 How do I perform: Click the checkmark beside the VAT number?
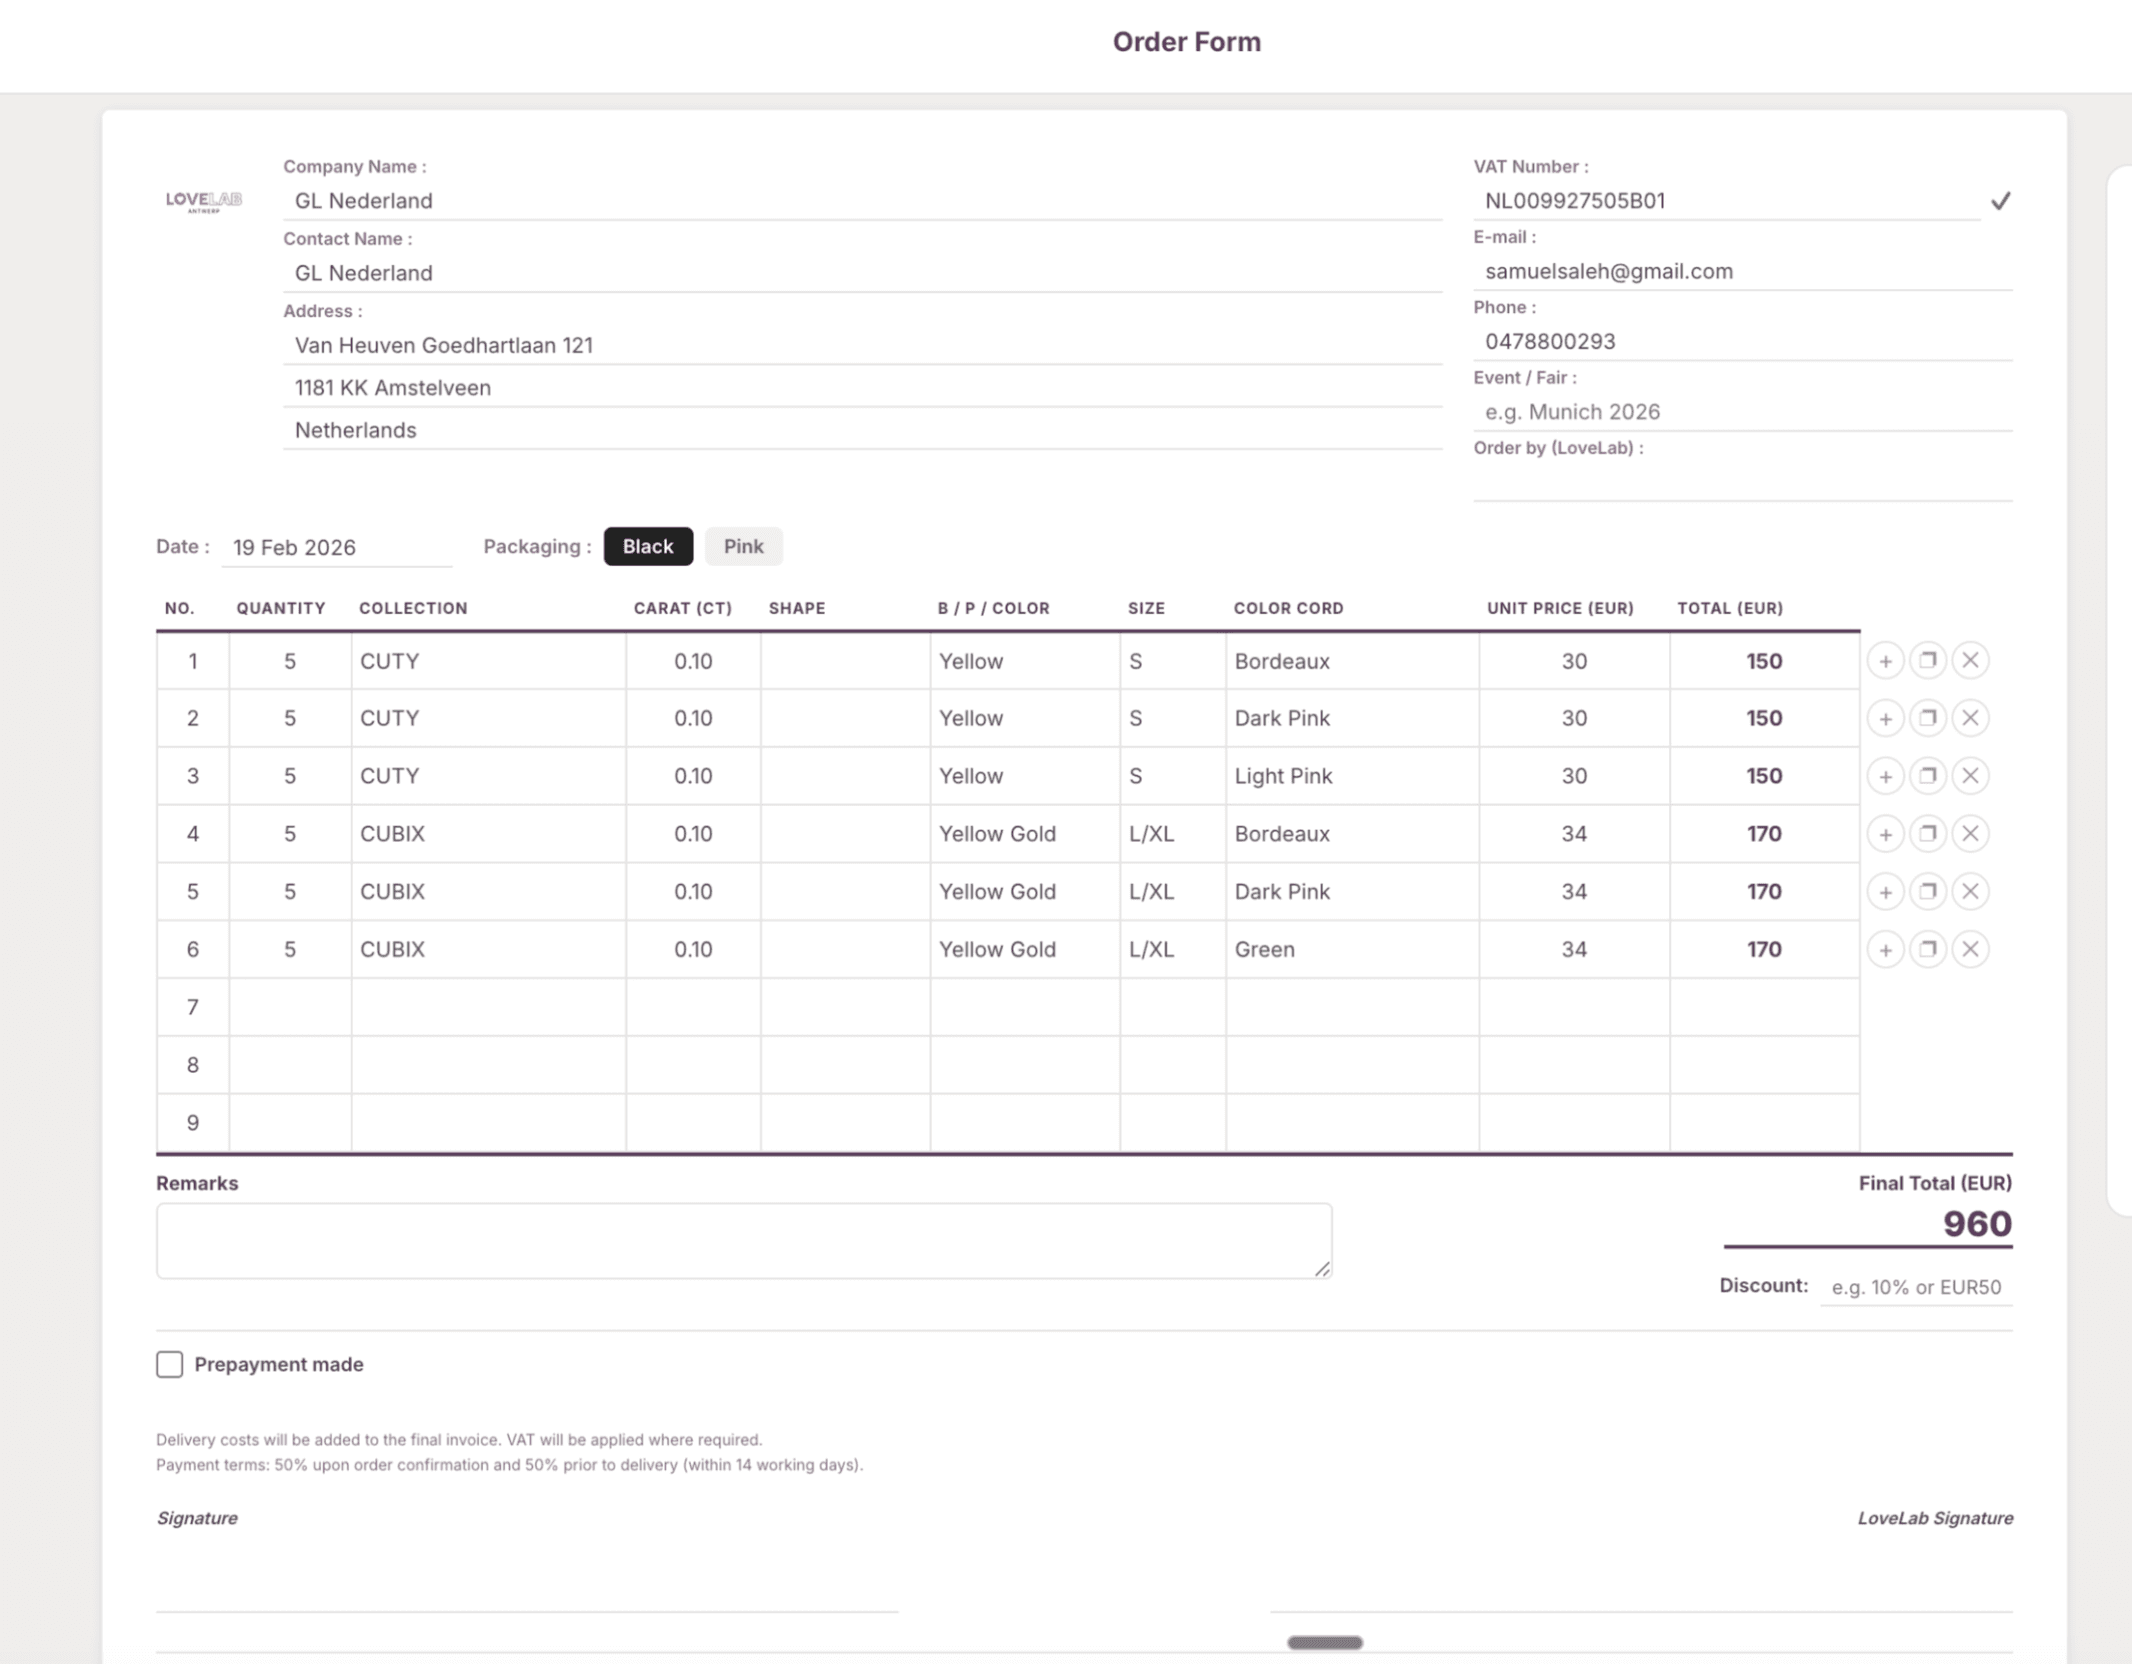click(2001, 201)
